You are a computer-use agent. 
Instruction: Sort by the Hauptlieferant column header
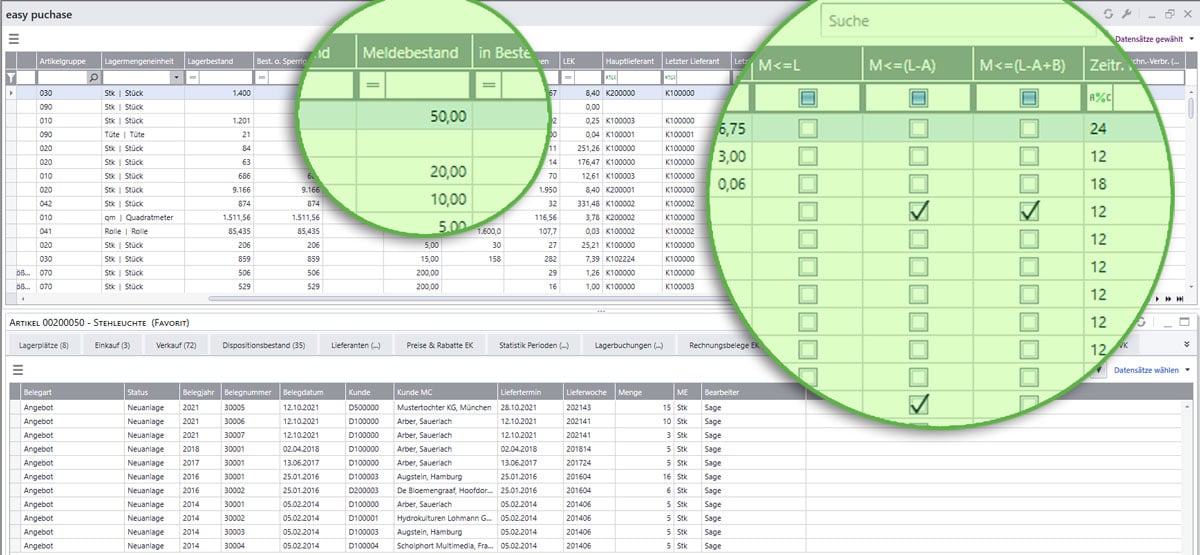click(631, 61)
